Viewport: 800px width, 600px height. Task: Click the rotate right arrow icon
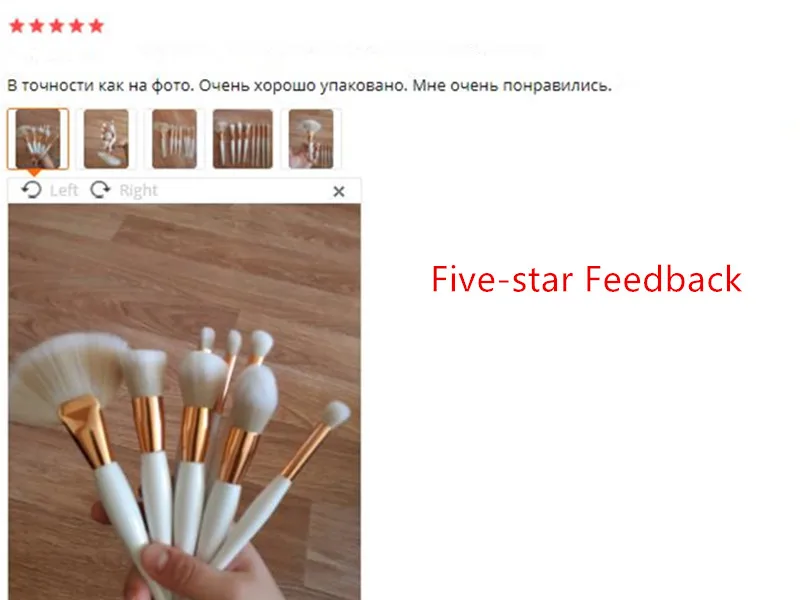click(x=100, y=190)
